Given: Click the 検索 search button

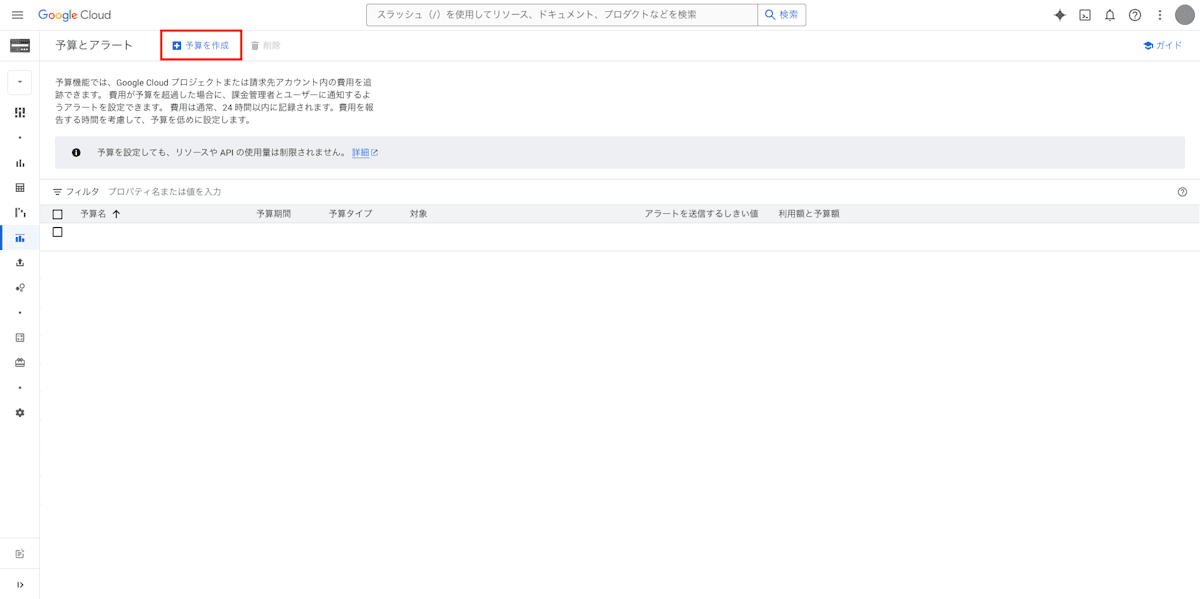Looking at the screenshot, I should coord(782,15).
